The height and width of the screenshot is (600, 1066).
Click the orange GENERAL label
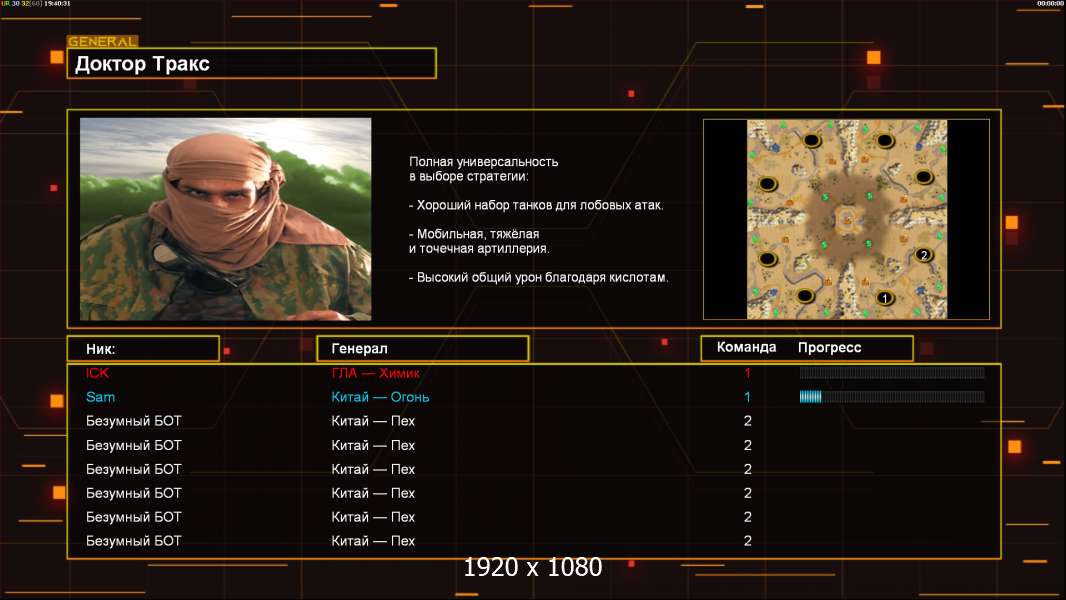[103, 41]
